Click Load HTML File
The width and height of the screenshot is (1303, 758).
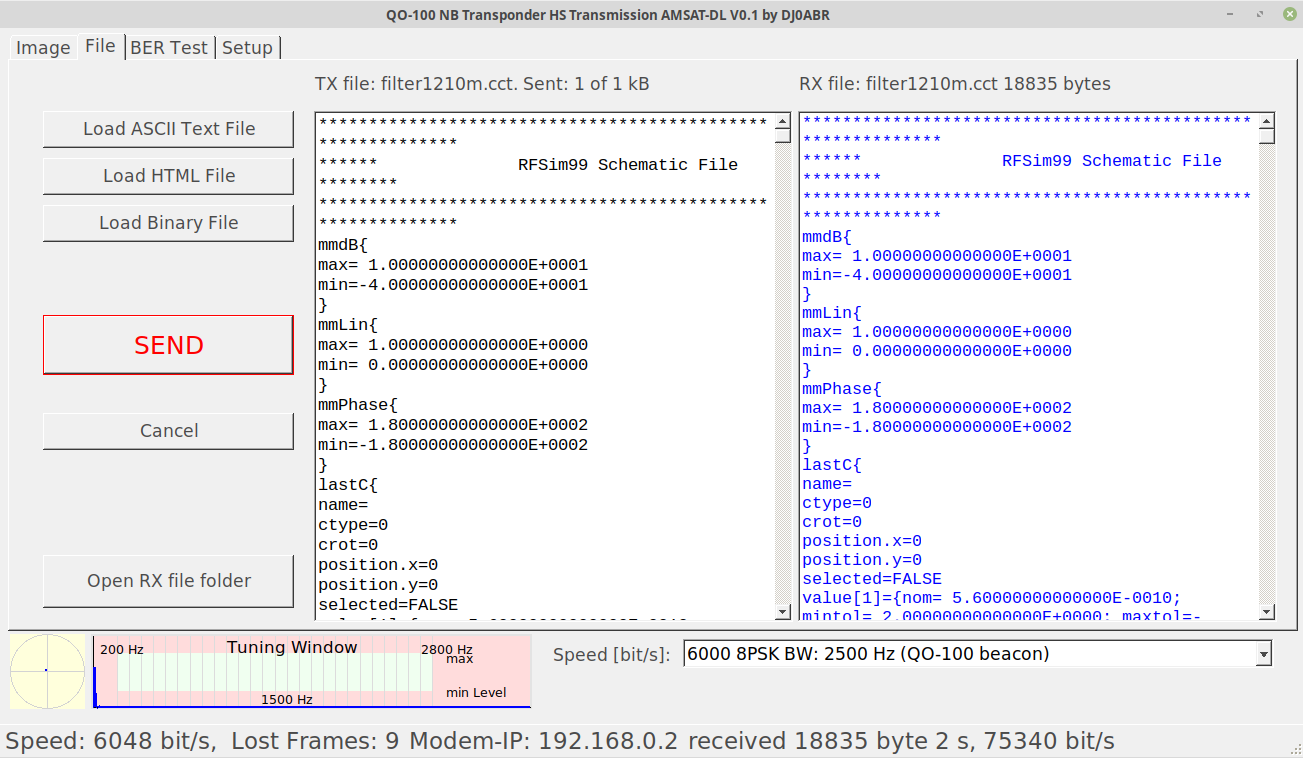(167, 176)
